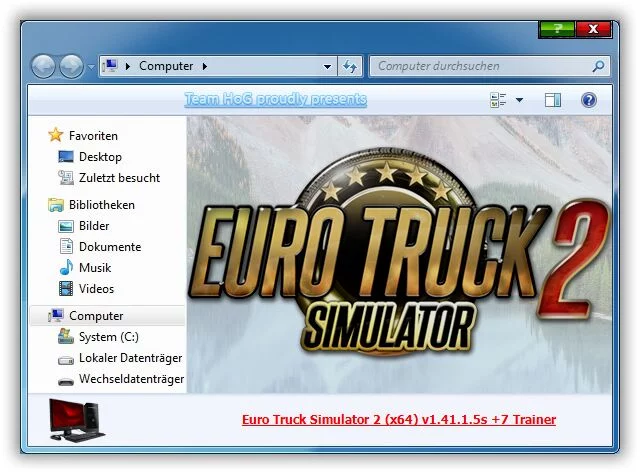Open 'Lokaler Datenträger' drive

pos(131,358)
